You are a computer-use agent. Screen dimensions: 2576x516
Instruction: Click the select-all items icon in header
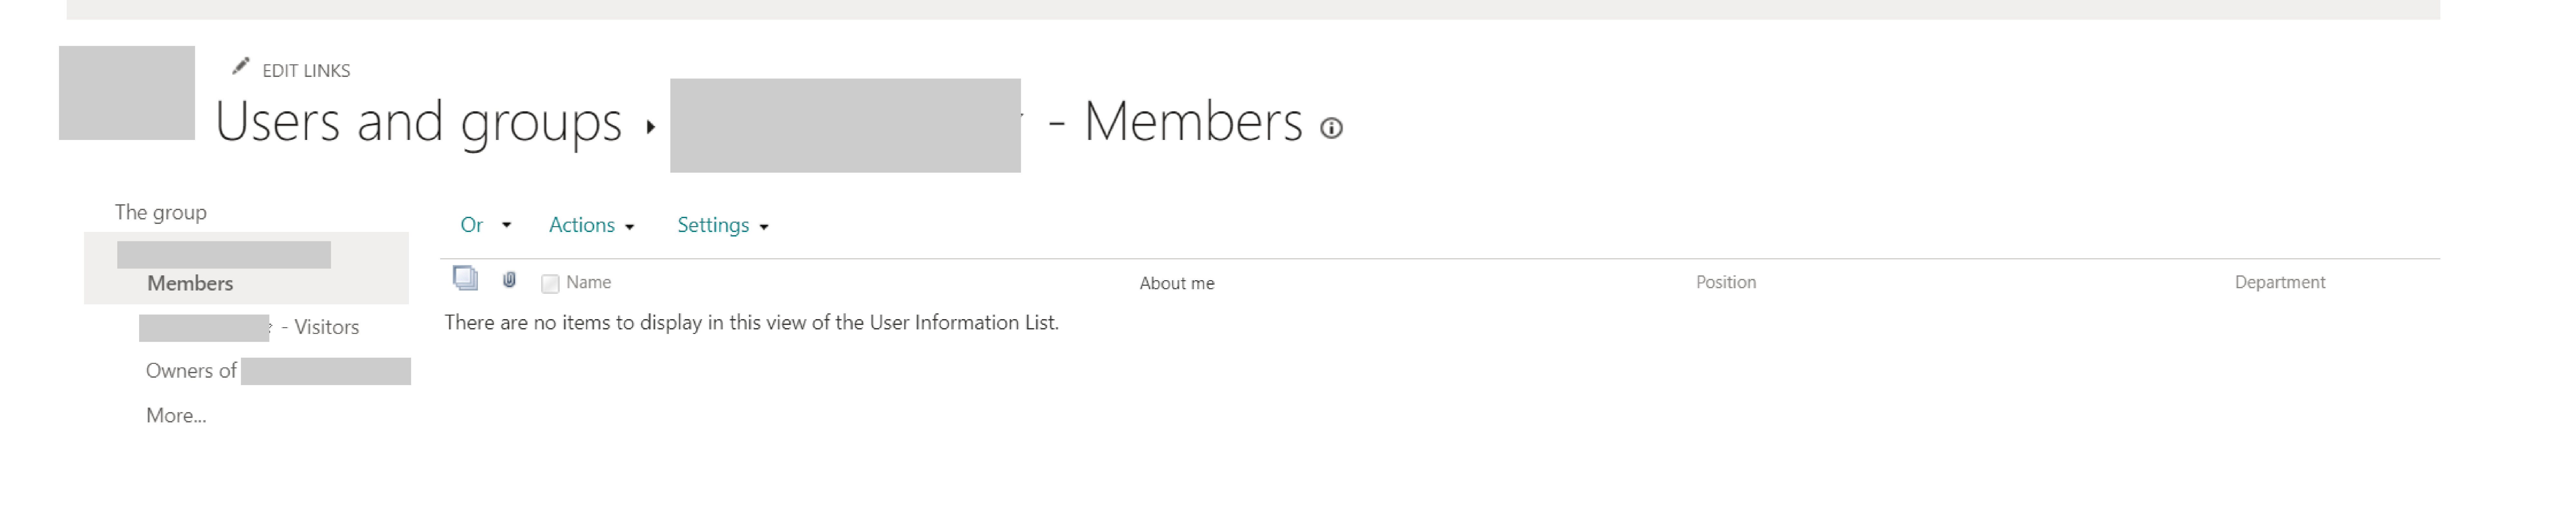click(x=465, y=278)
